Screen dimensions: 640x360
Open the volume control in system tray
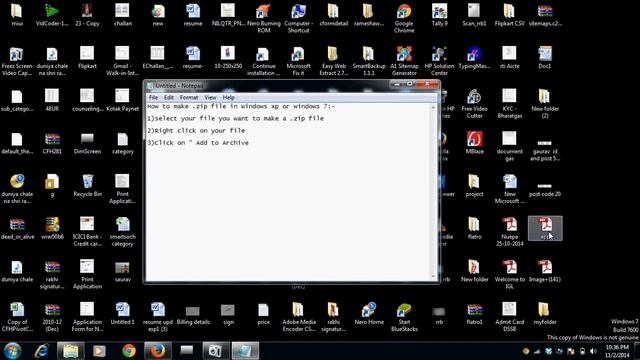593,351
